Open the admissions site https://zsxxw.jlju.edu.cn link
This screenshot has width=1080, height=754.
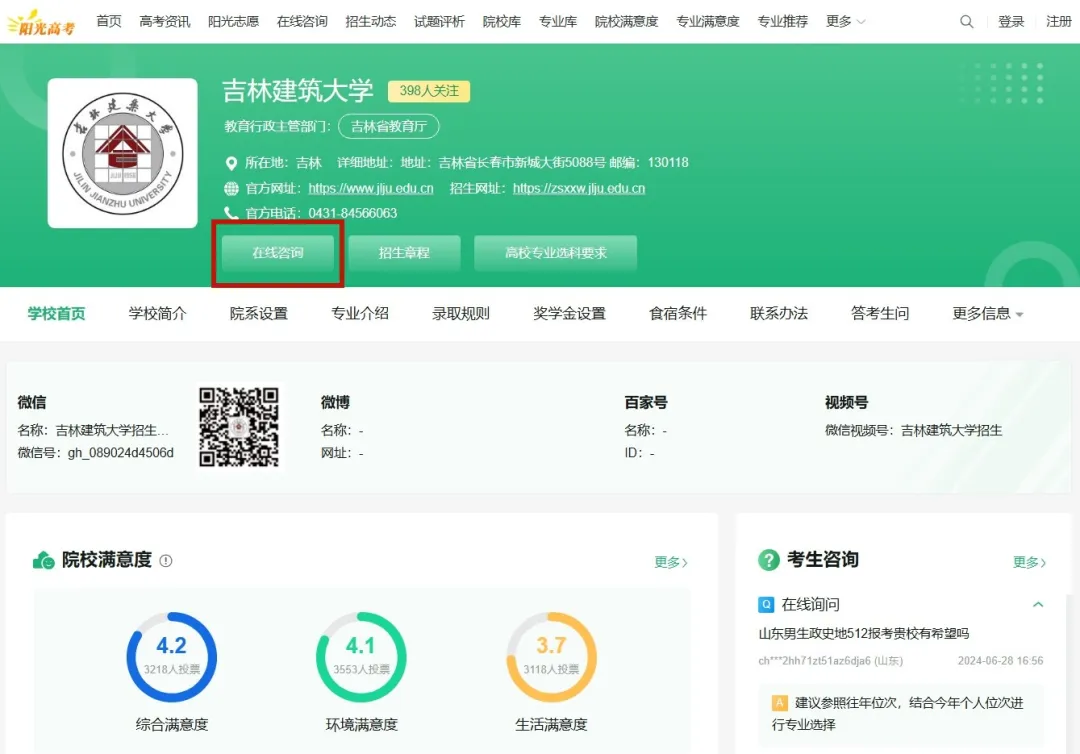[579, 188]
